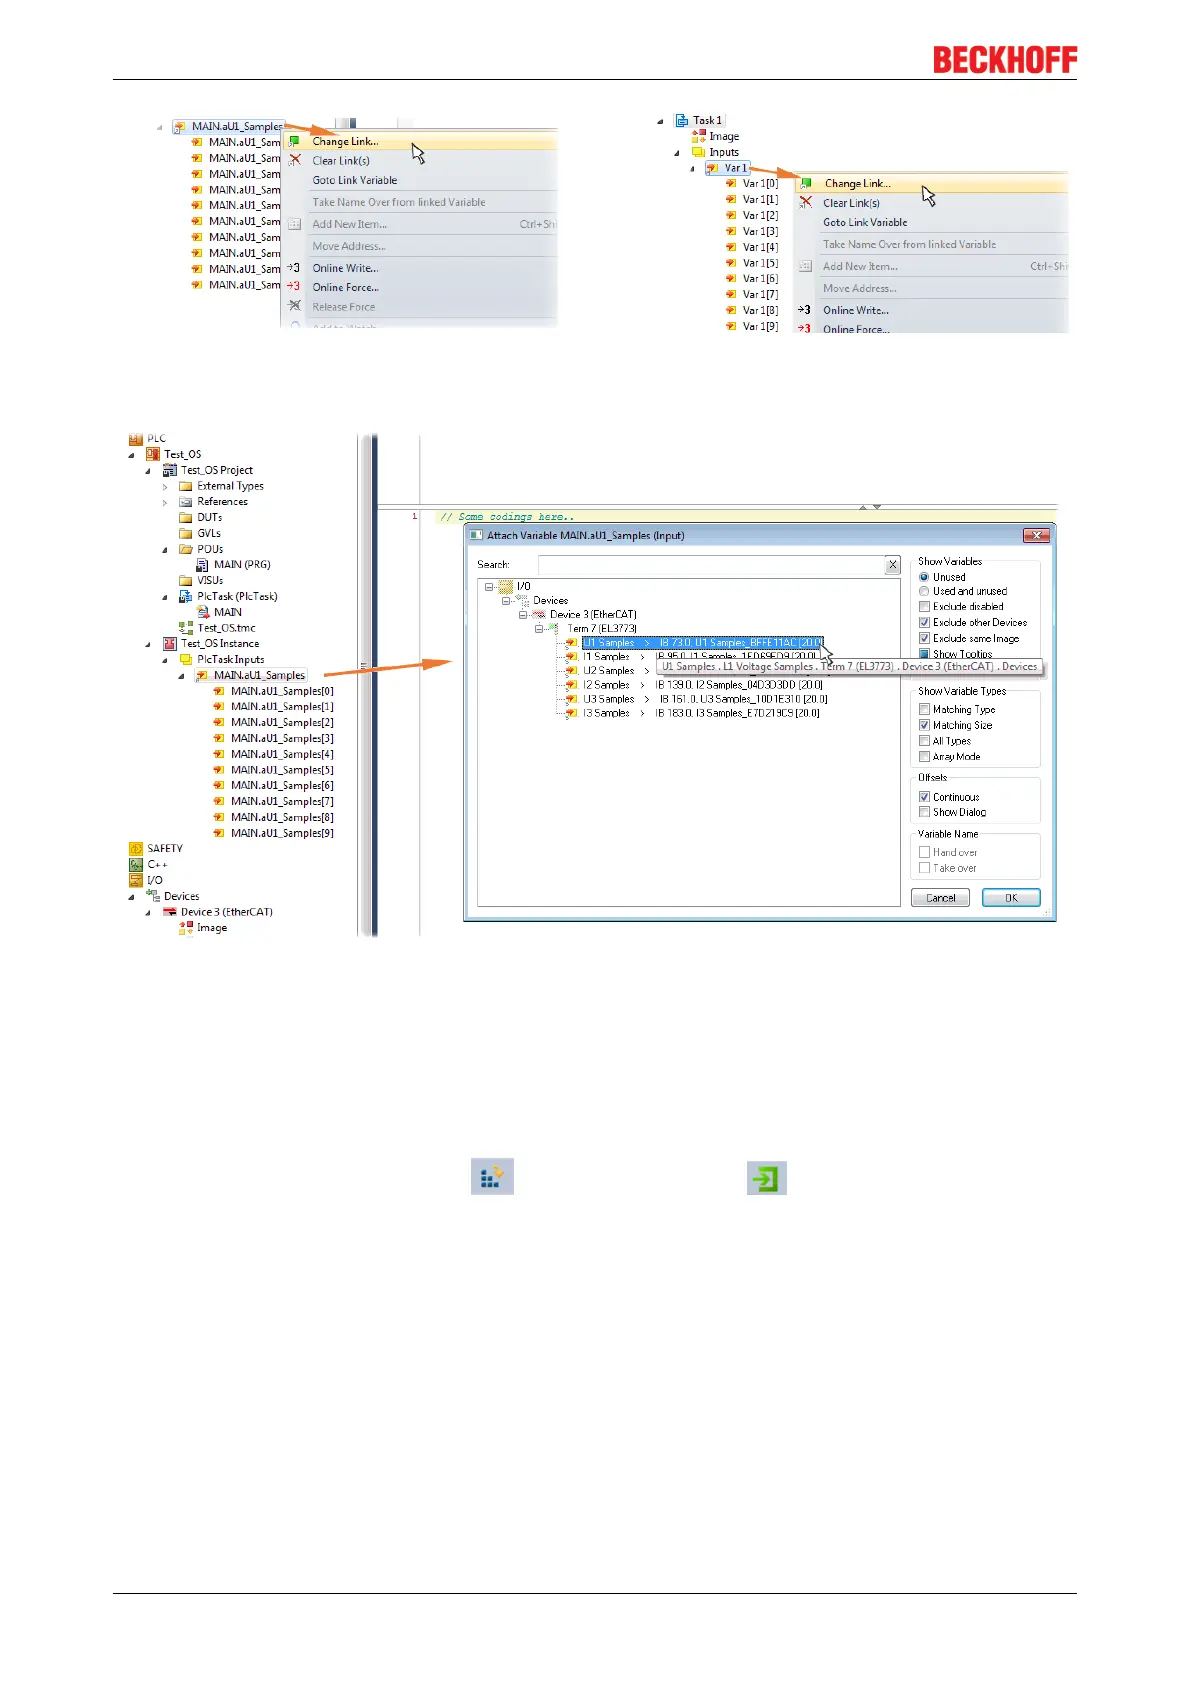Viewport: 1191px width, 1684px height.
Task: Collapse the Var 1 node under Inputs
Action: click(x=692, y=168)
